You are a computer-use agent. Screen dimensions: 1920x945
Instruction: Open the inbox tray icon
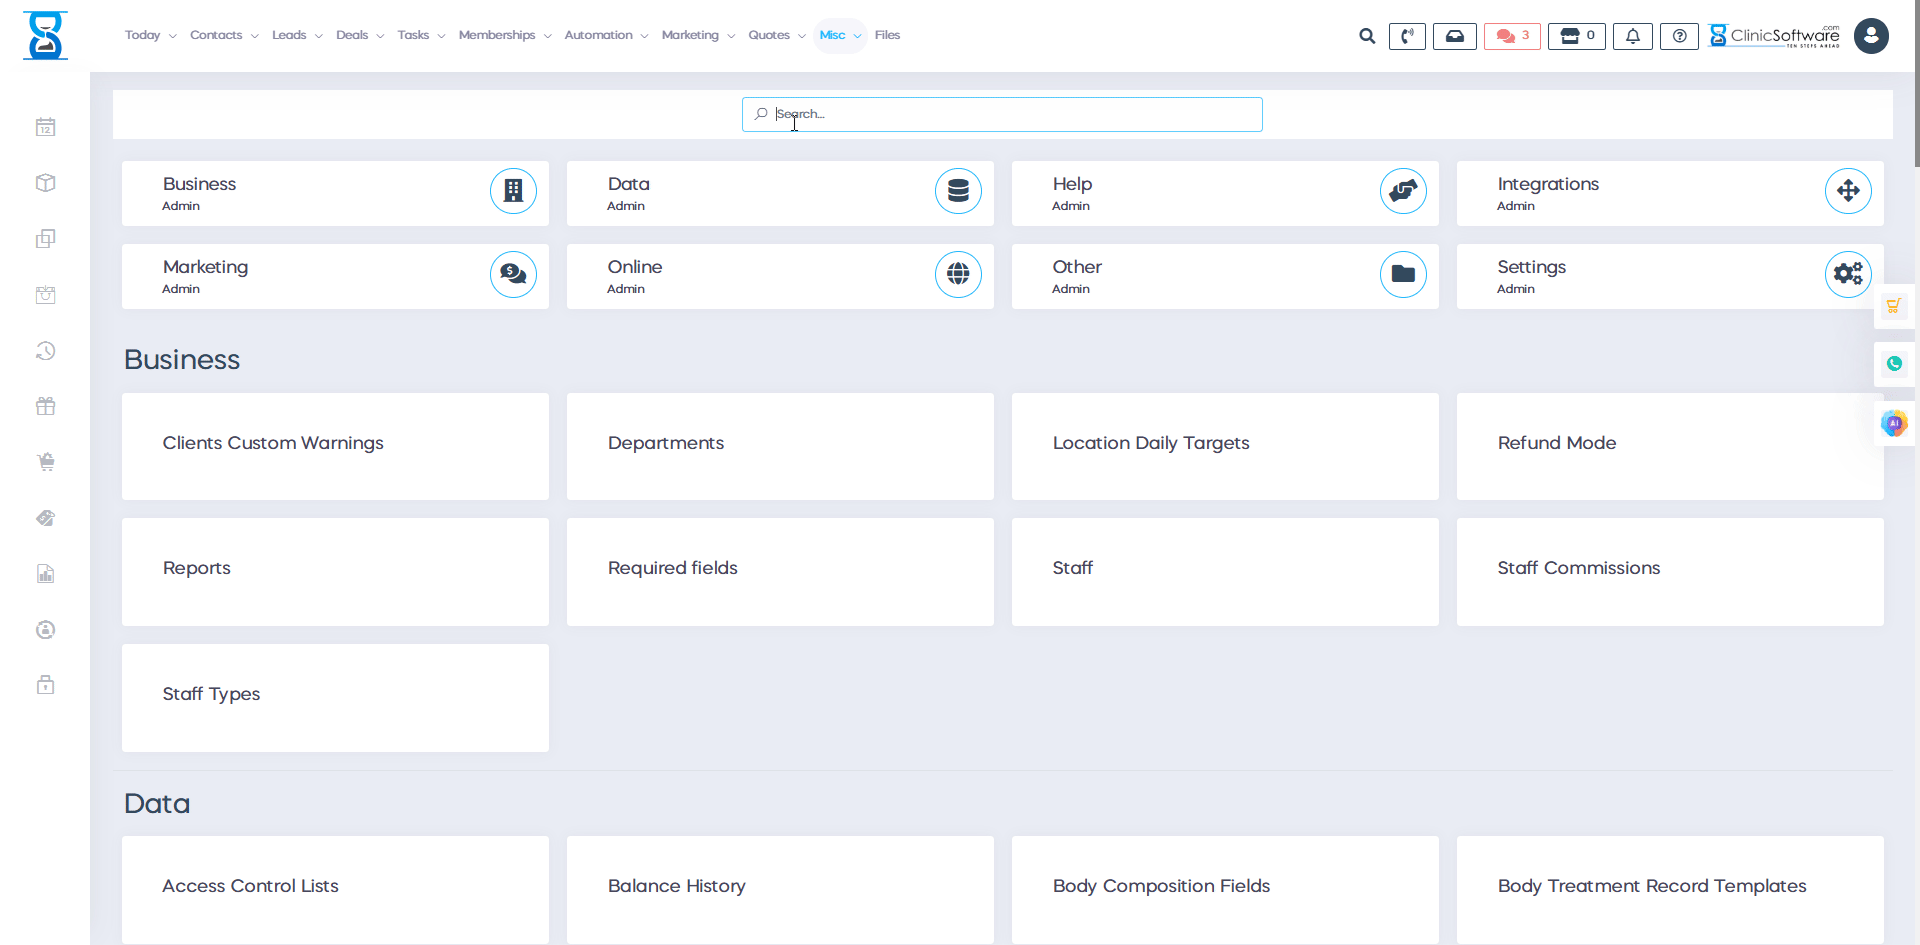point(1455,36)
